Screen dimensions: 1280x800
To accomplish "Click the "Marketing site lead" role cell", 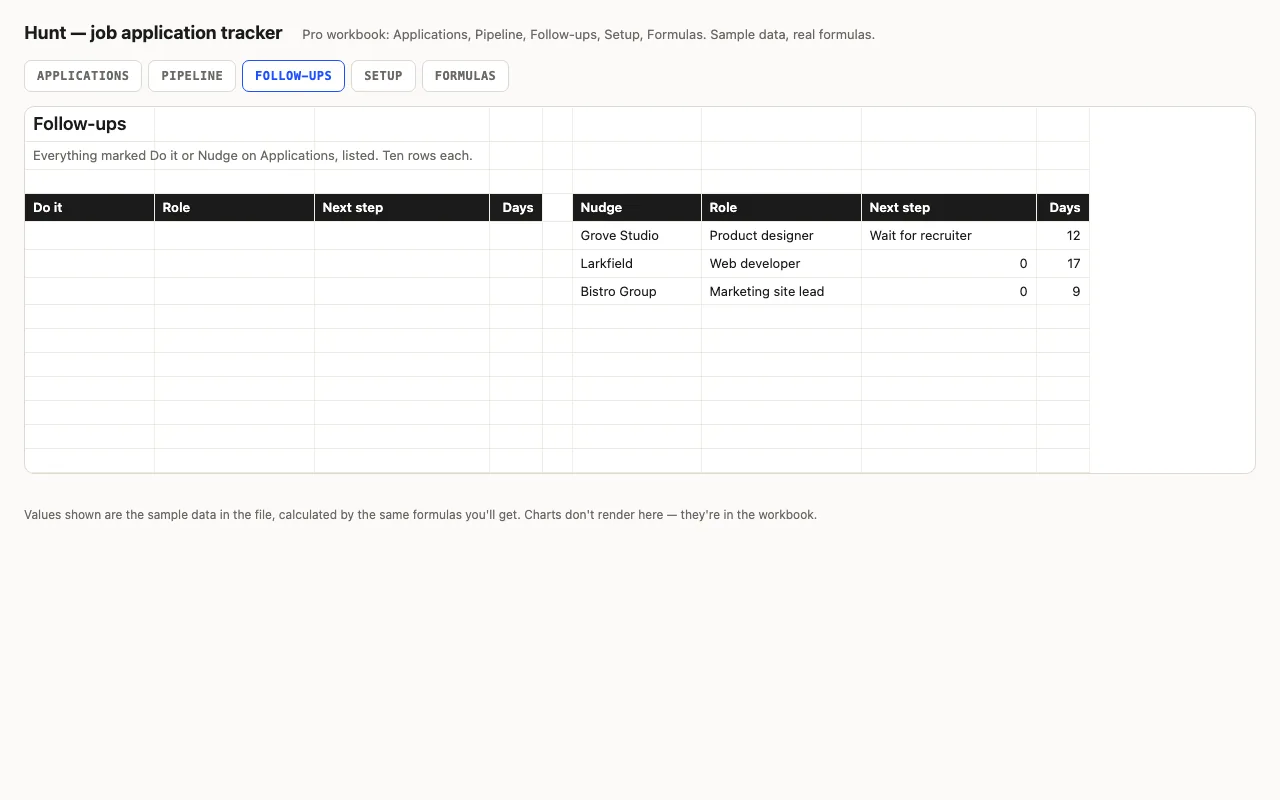I will (782, 292).
